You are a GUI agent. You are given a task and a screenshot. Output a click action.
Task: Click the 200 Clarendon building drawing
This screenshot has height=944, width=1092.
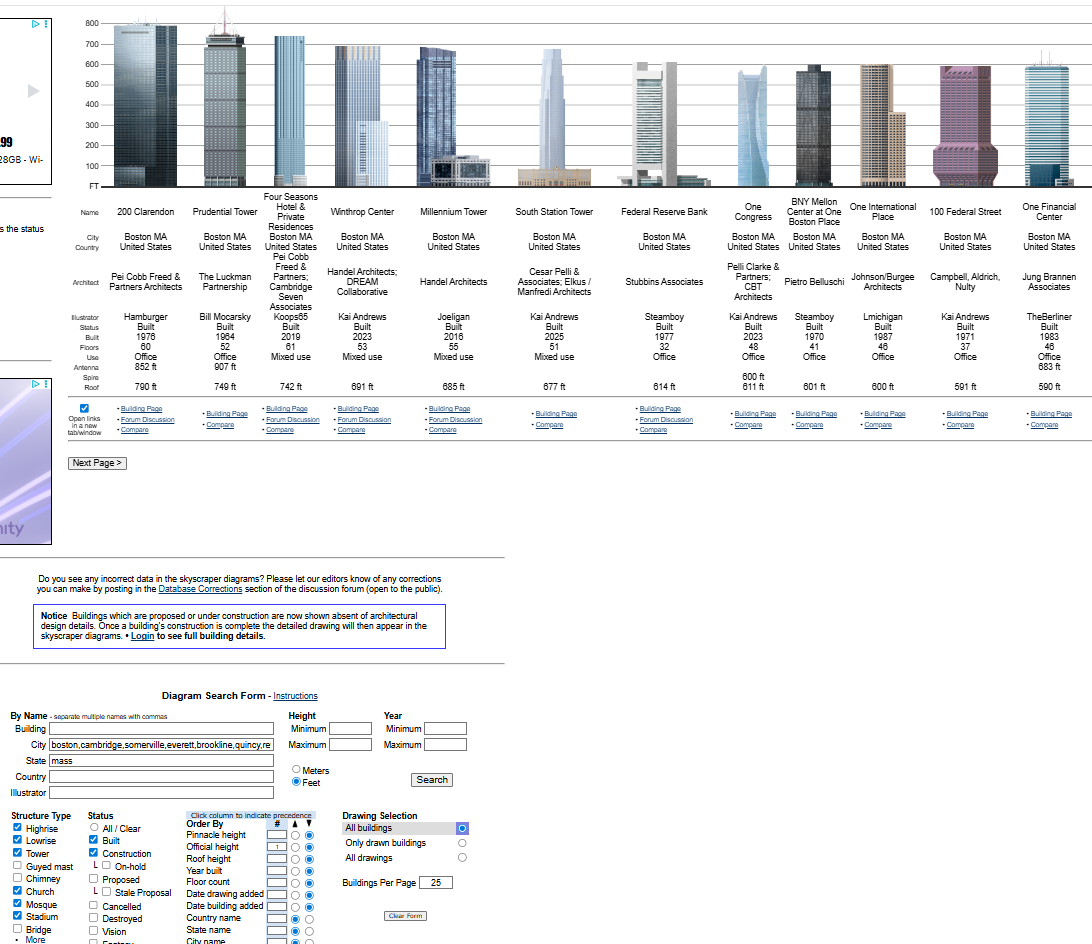145,106
